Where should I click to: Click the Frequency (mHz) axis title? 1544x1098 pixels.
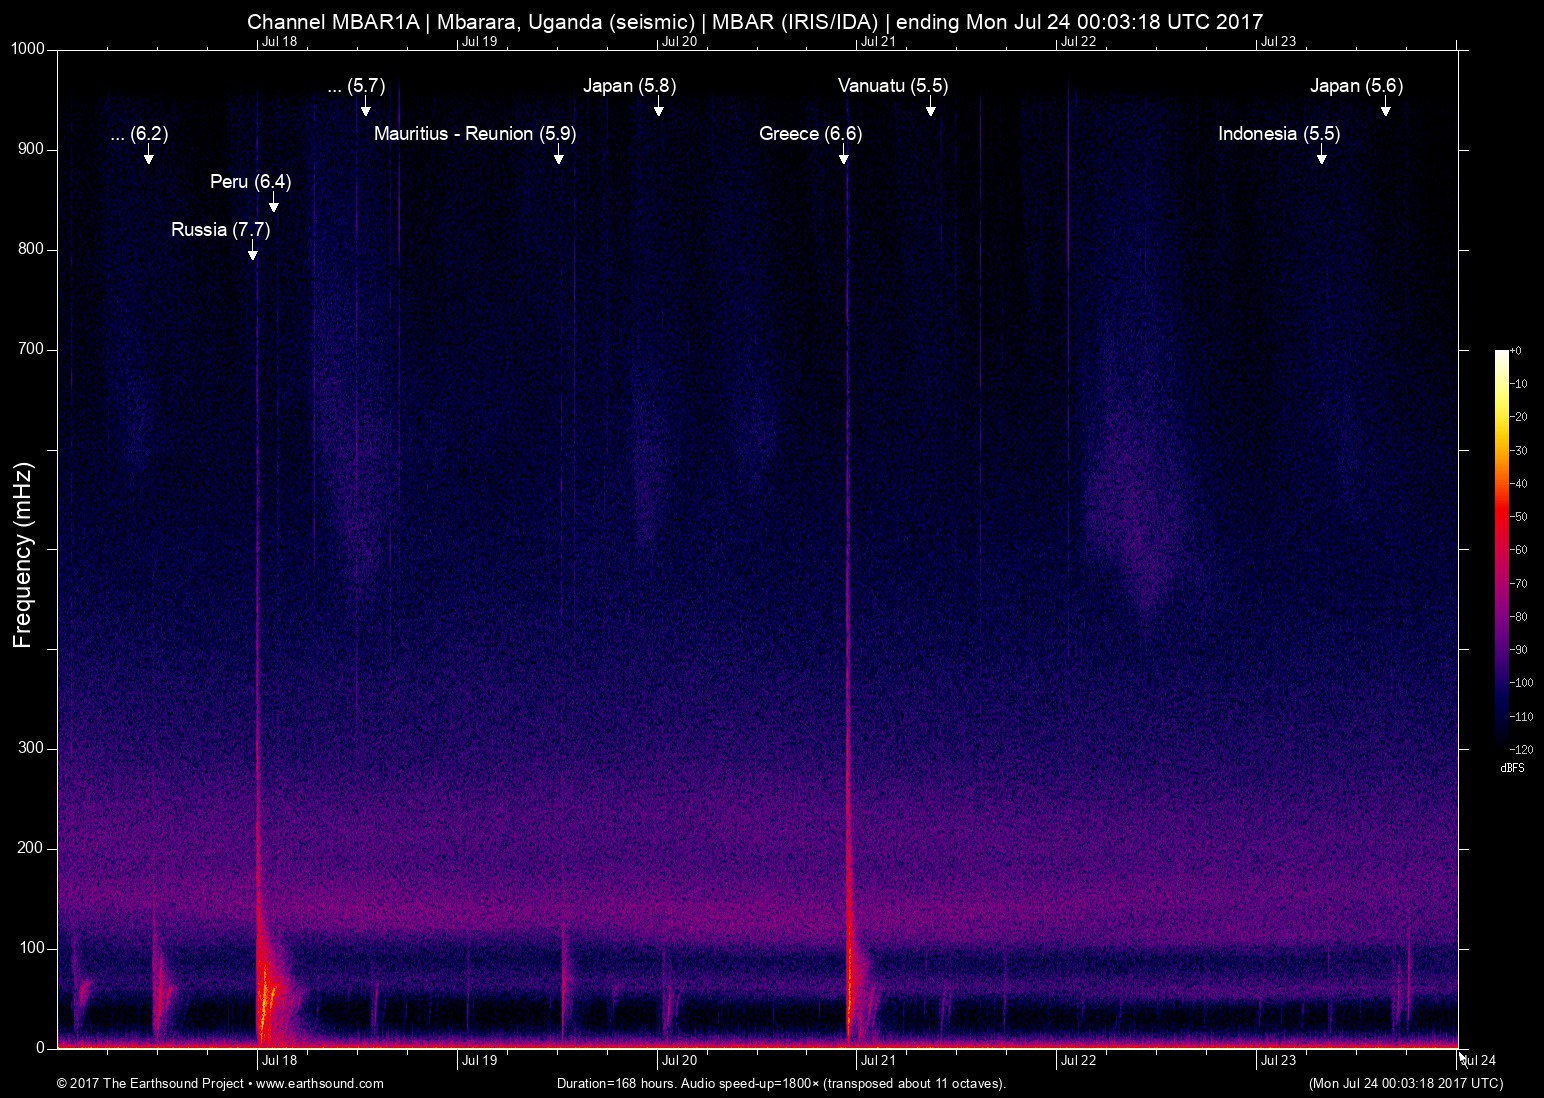click(x=23, y=555)
